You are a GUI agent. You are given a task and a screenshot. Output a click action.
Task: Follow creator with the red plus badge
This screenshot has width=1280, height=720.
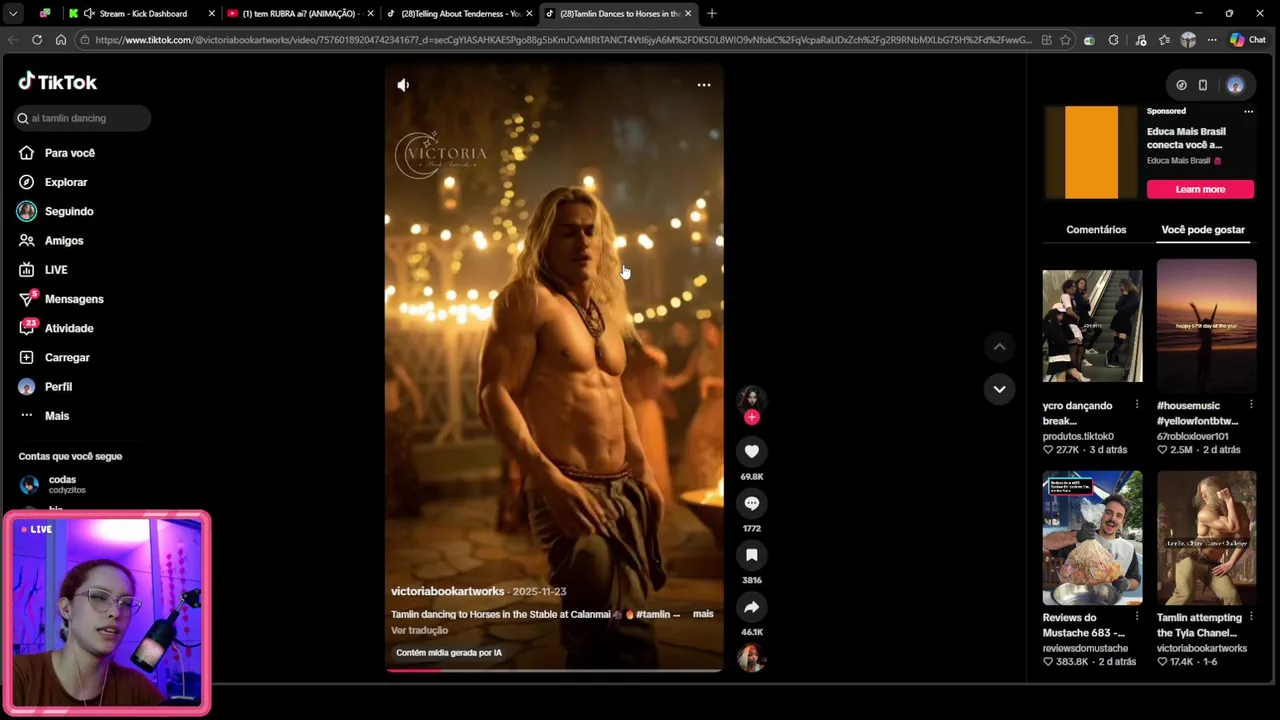[x=752, y=417]
